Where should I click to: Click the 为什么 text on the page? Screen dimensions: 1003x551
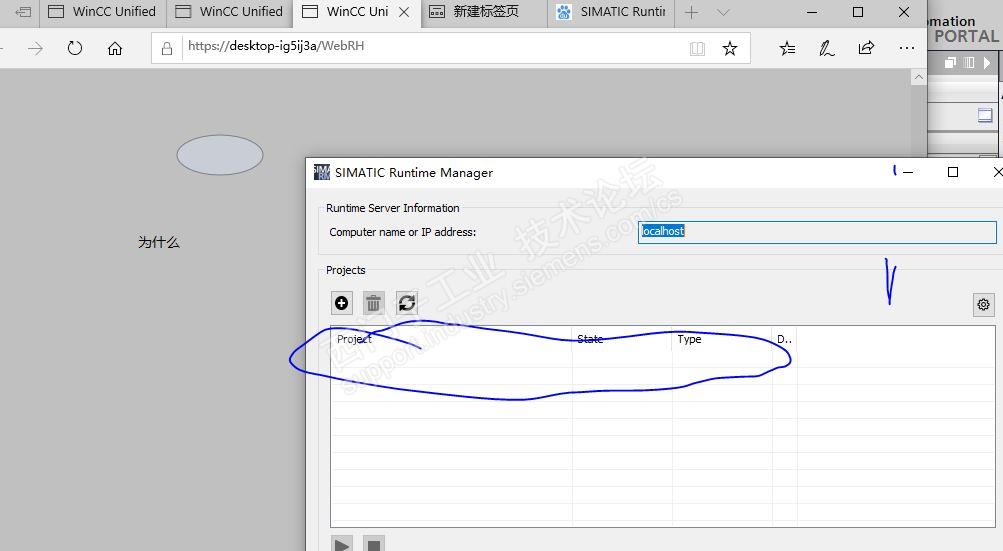click(x=159, y=242)
